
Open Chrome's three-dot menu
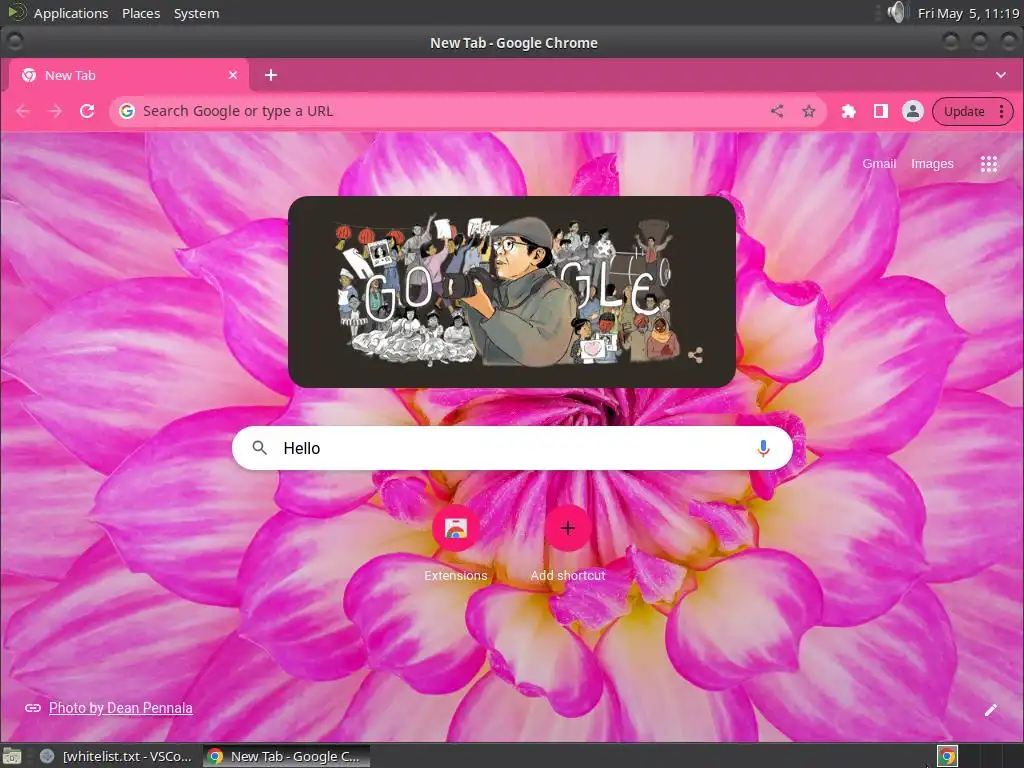tap(1001, 111)
